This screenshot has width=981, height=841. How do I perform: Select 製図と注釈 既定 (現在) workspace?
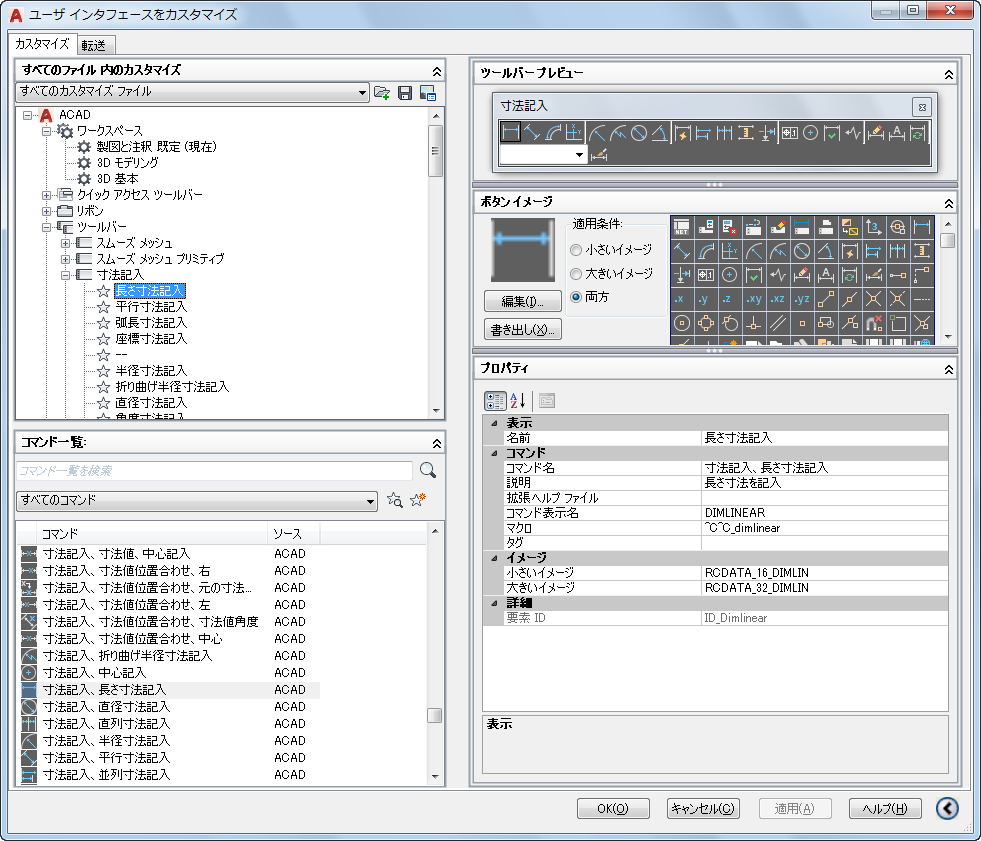click(x=156, y=146)
